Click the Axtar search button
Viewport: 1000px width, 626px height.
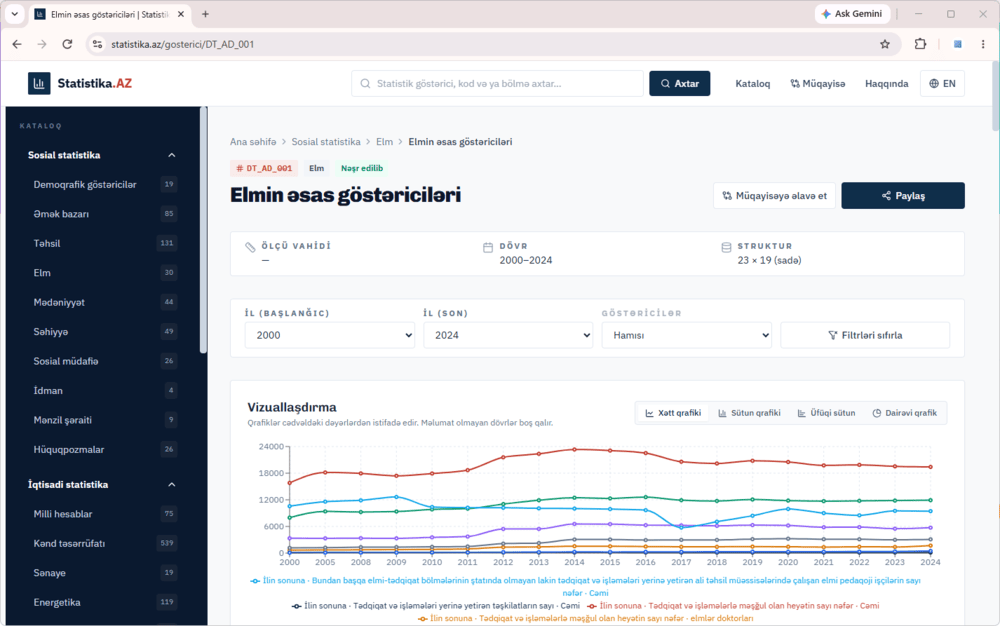tap(679, 84)
